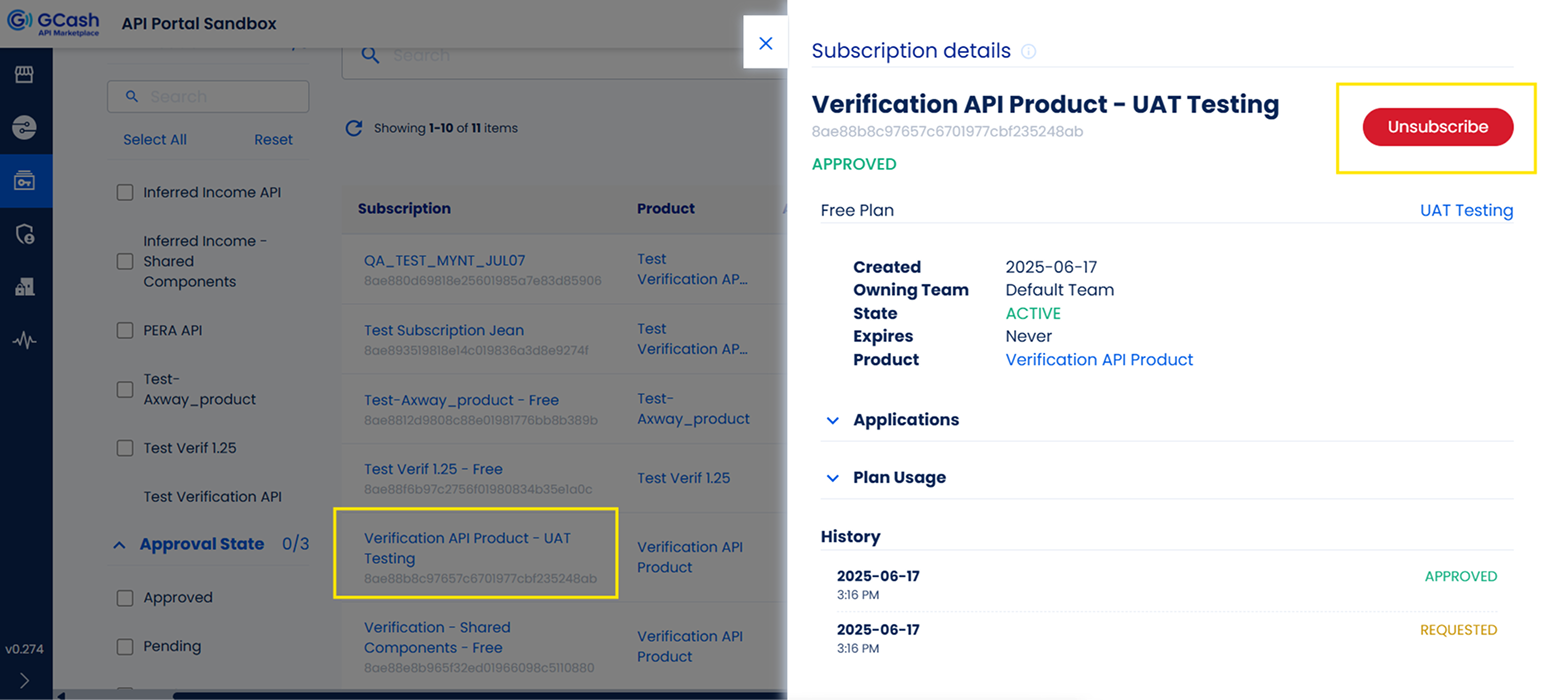Screen dimensions: 1552x700
Task: Click the ACTIVE state value
Action: pyautogui.click(x=1033, y=313)
